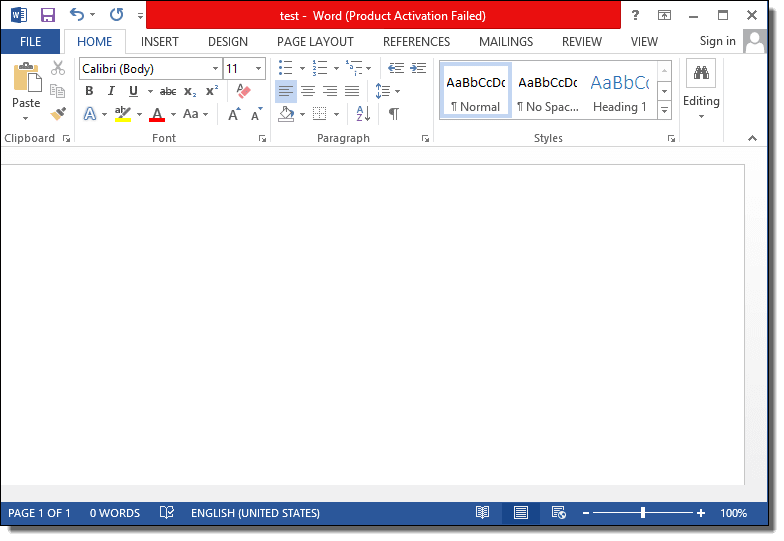The height and width of the screenshot is (541, 784).
Task: Apply the Normal style
Action: point(476,90)
